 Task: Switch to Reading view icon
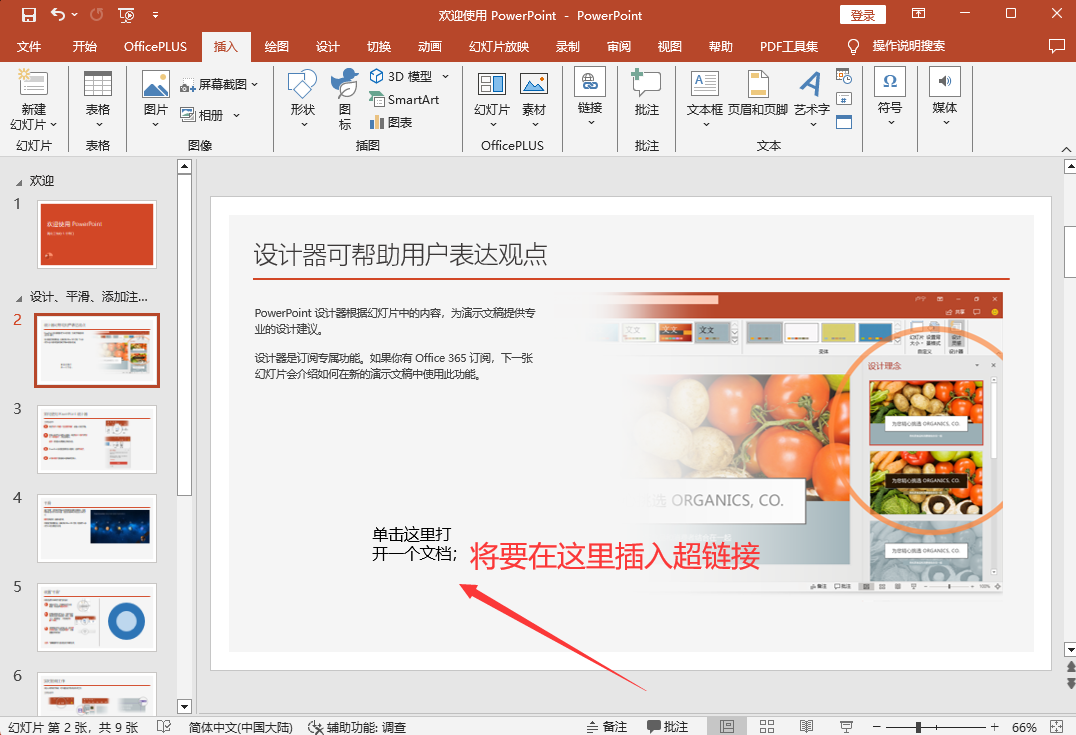pyautogui.click(x=806, y=726)
